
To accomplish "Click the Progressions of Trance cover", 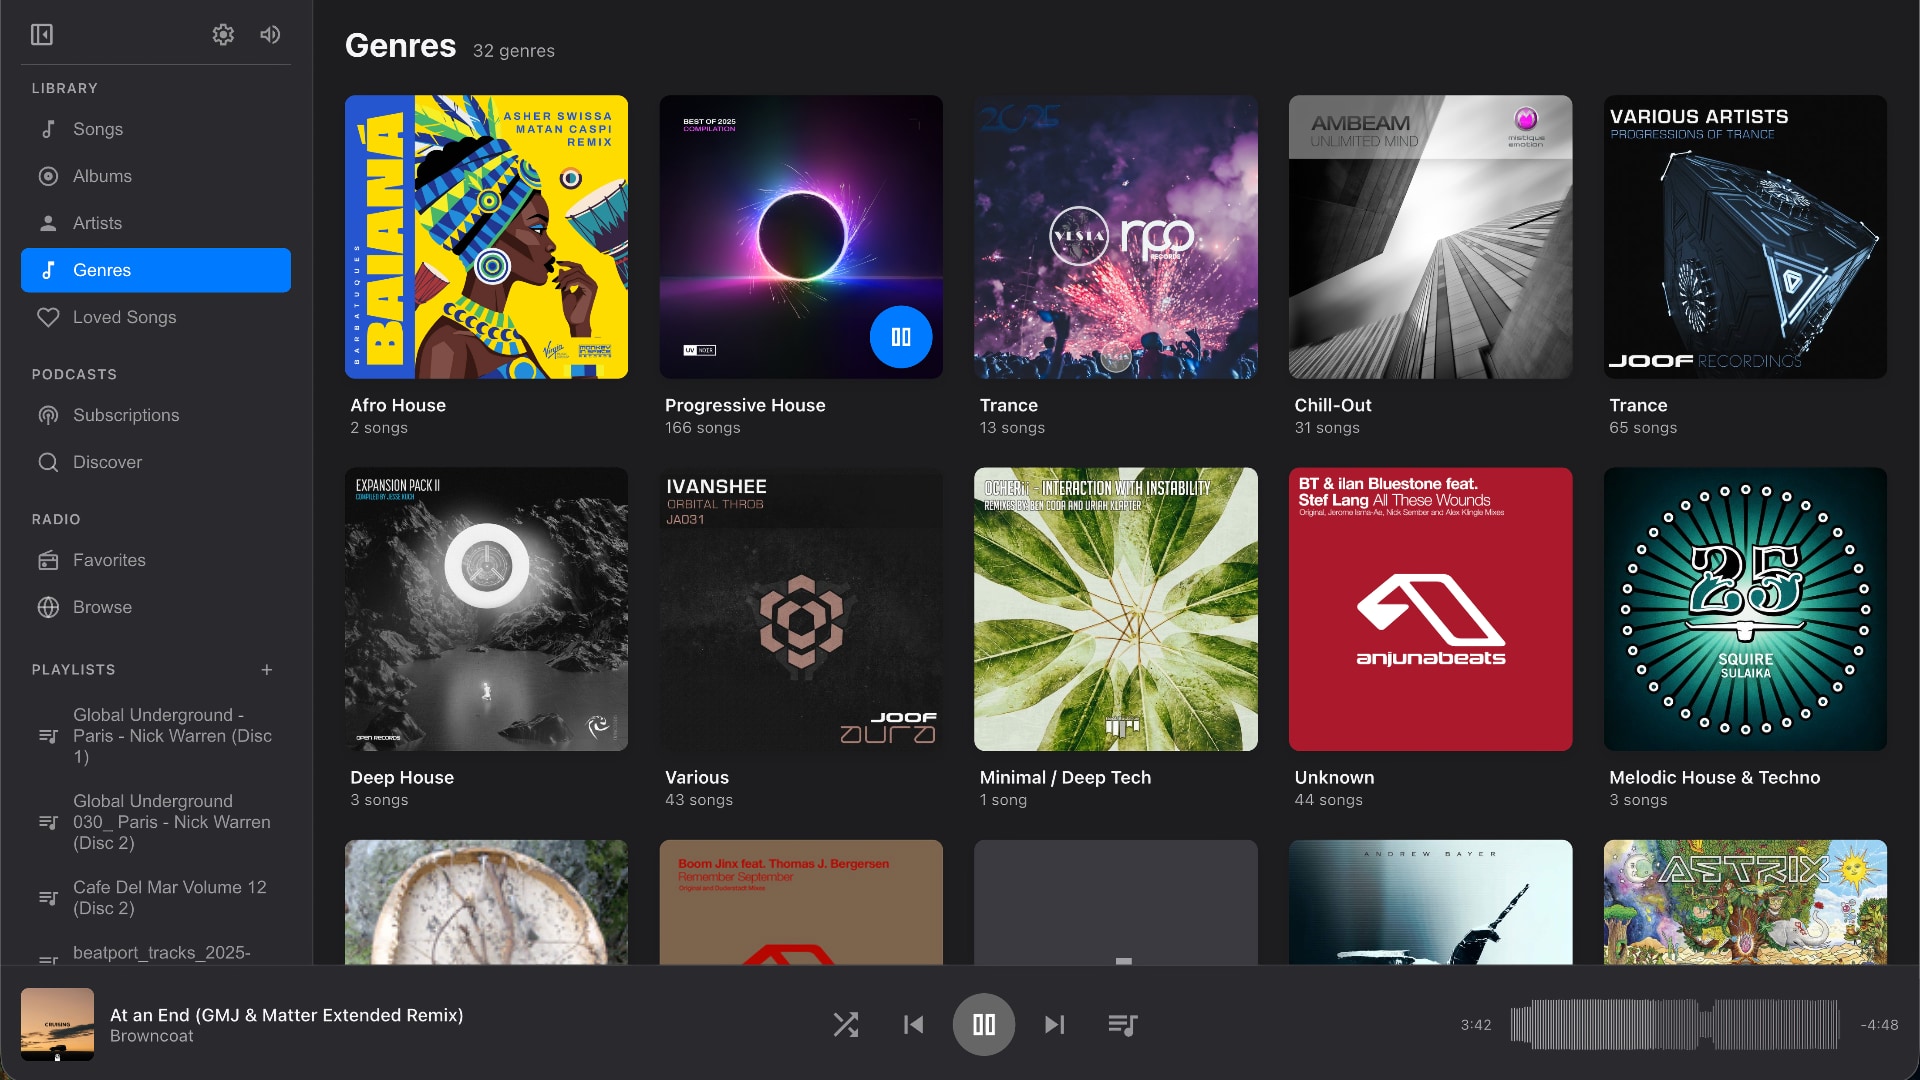I will tap(1745, 237).
